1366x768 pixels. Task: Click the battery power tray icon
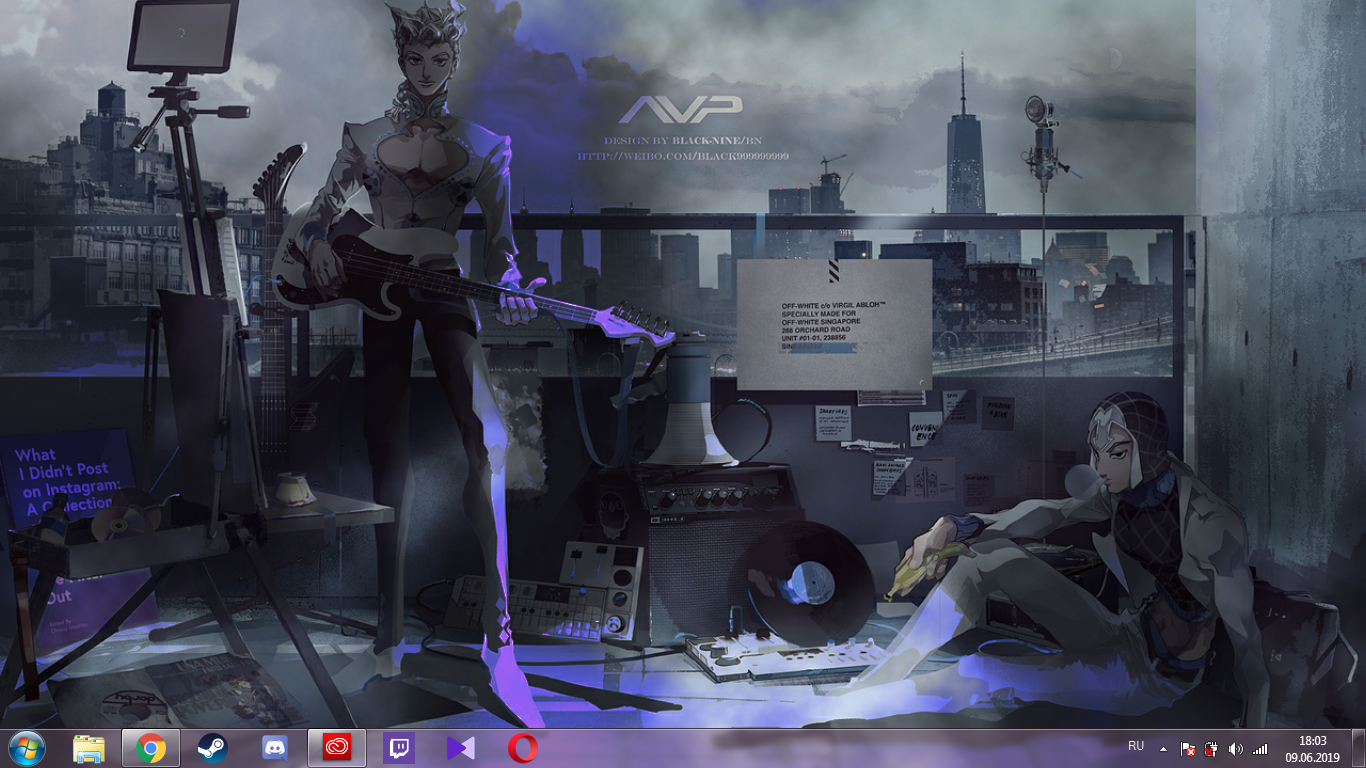click(1211, 748)
